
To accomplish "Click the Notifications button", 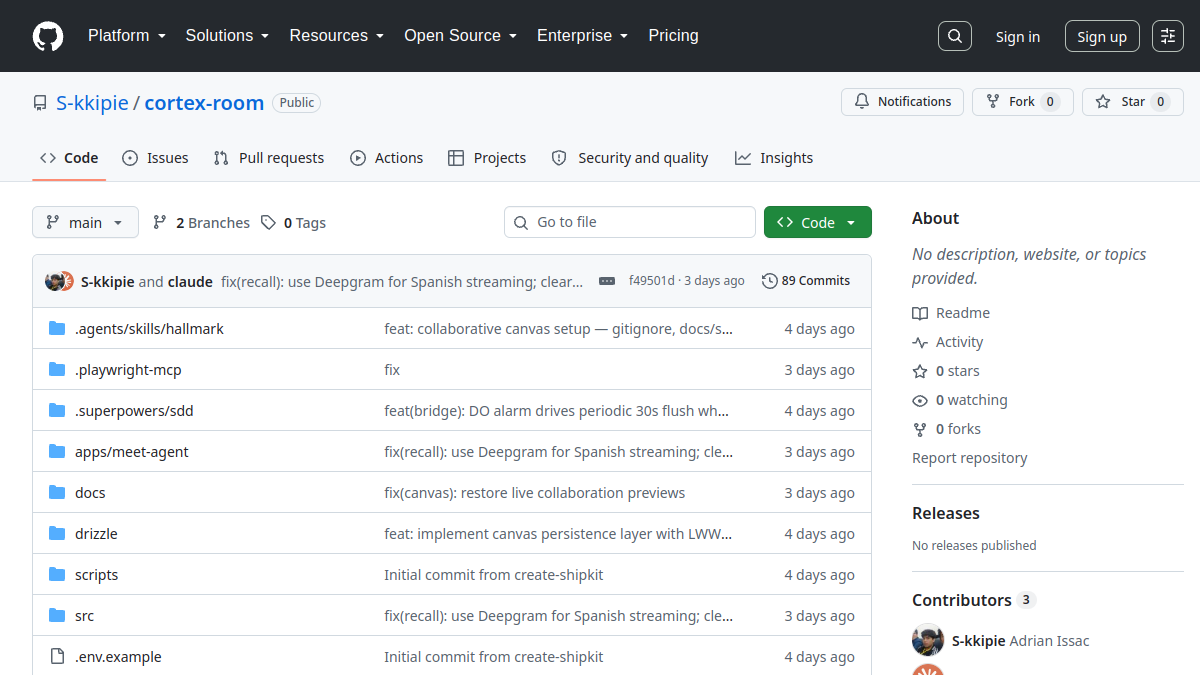I will (903, 102).
